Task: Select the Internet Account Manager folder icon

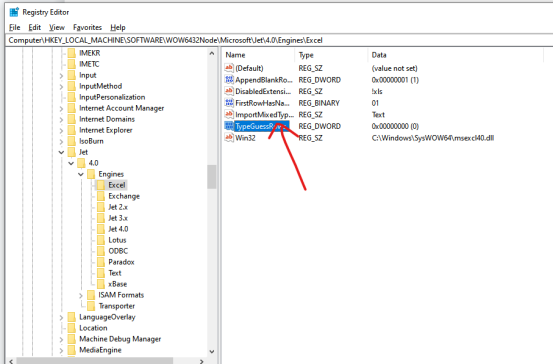Action: [72, 108]
